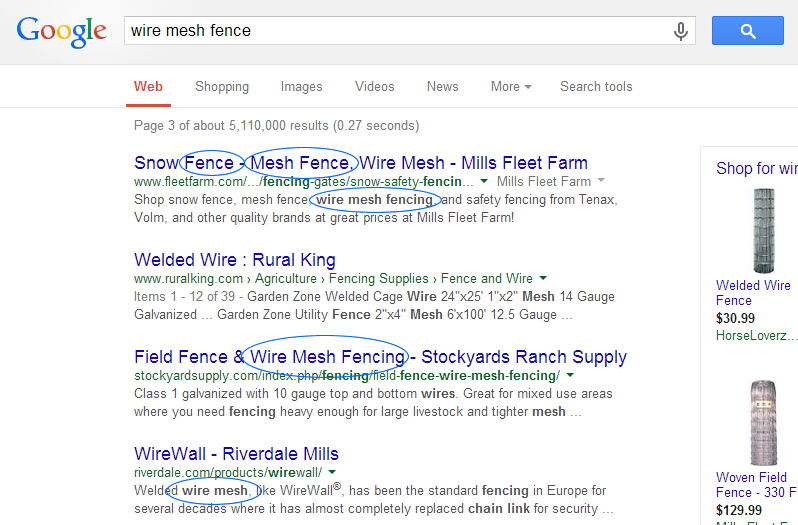Viewport: 798px width, 525px height.
Task: Open Search tools options
Action: click(x=596, y=86)
